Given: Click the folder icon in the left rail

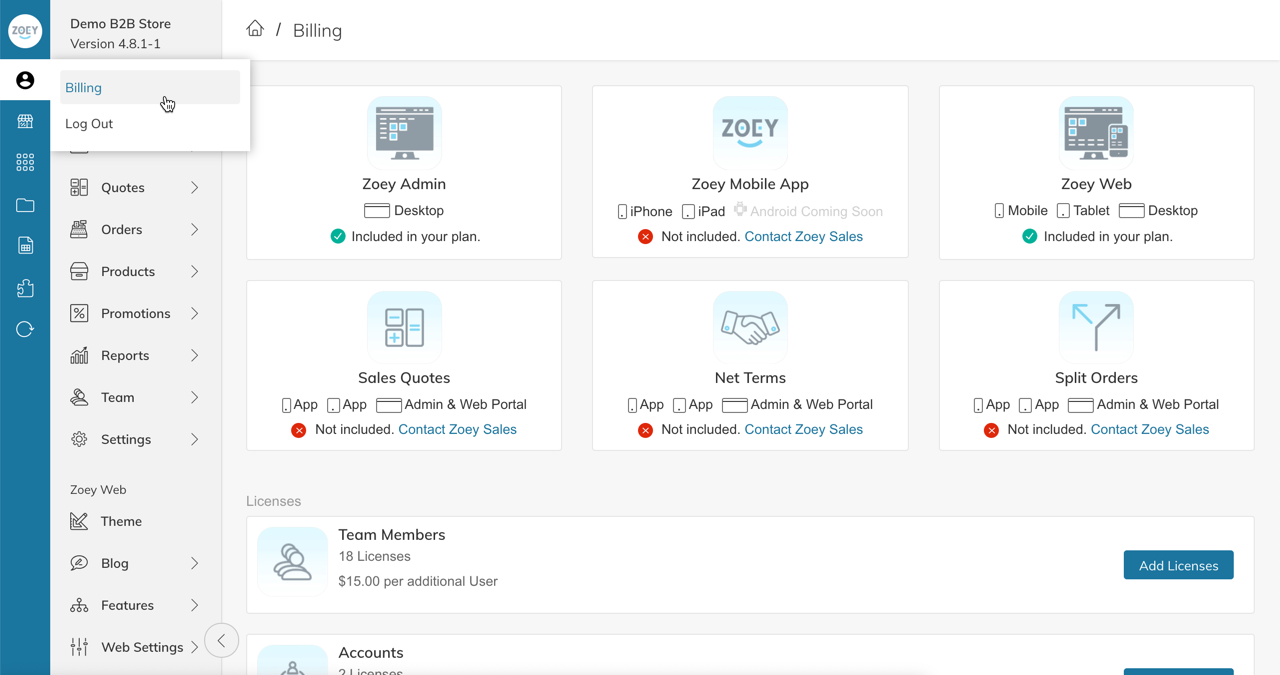Looking at the screenshot, I should click(x=25, y=205).
